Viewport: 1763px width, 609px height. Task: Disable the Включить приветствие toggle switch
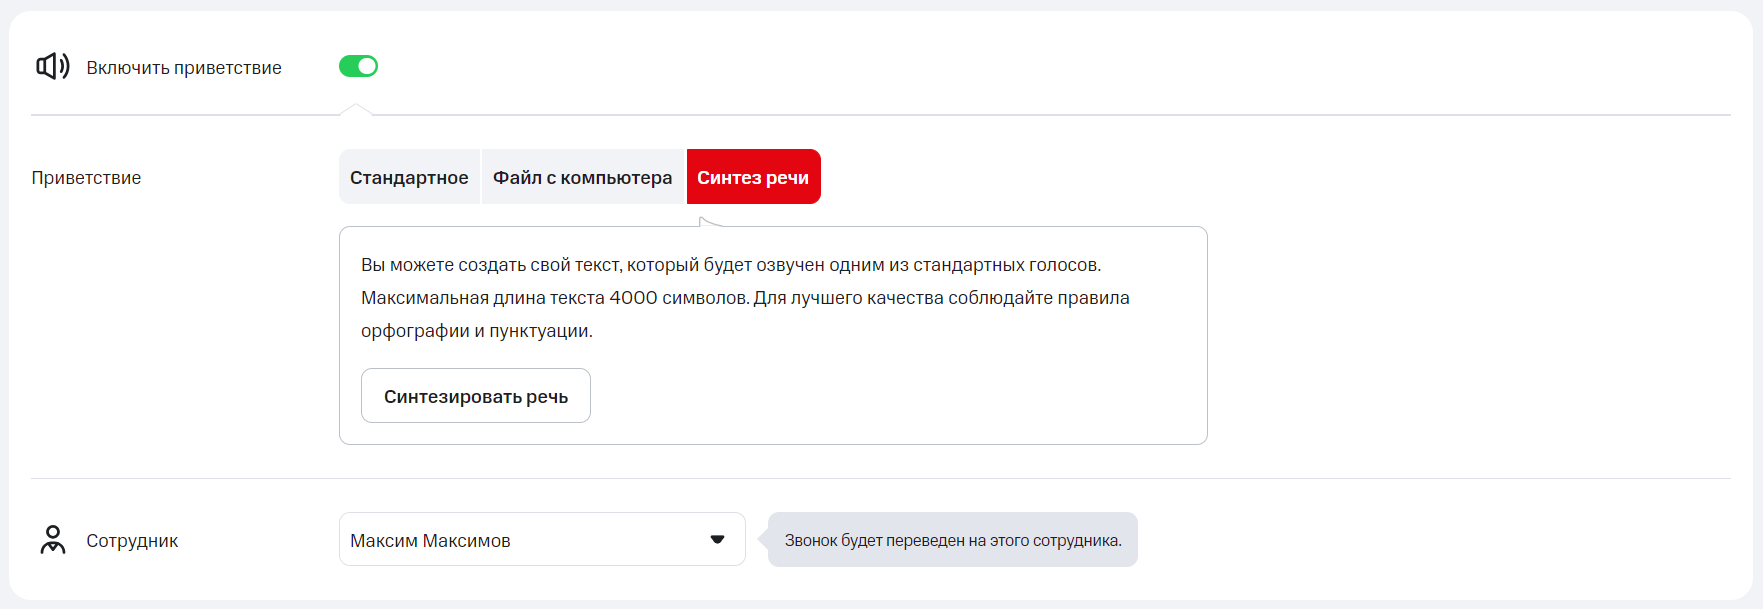tap(358, 66)
